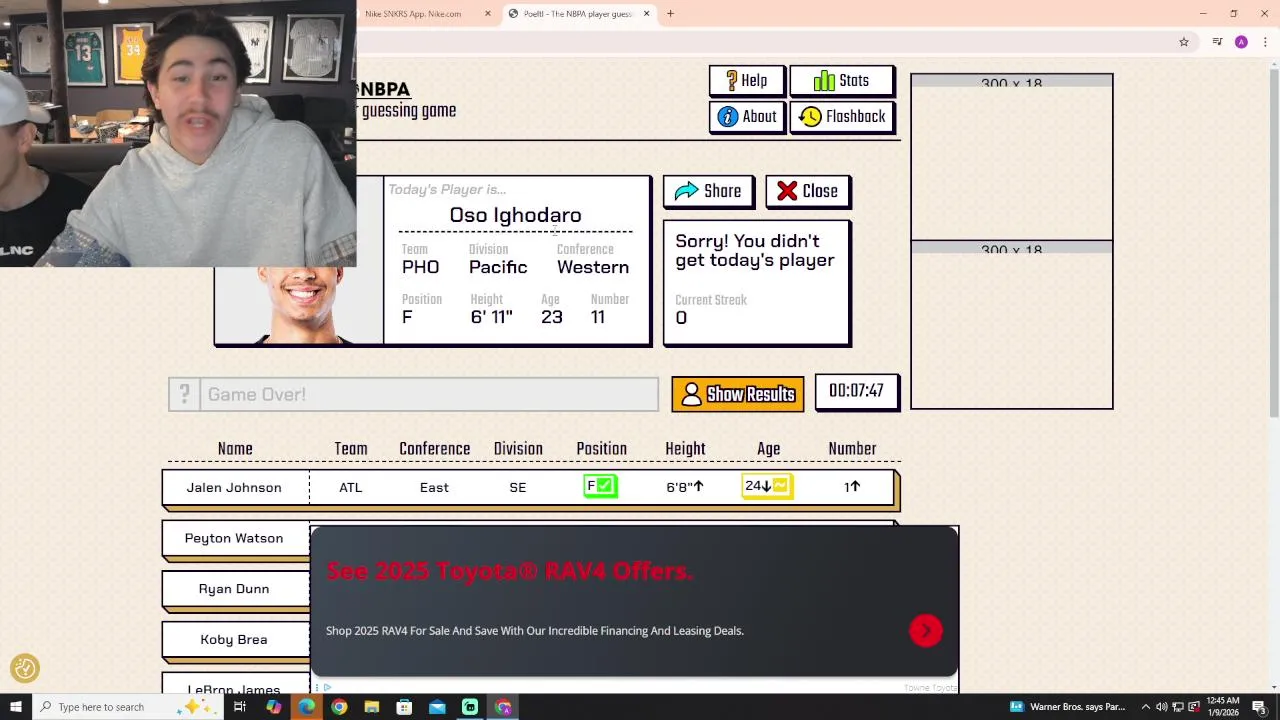Click the taskbar clock showing 12:45 AM

1224,707
